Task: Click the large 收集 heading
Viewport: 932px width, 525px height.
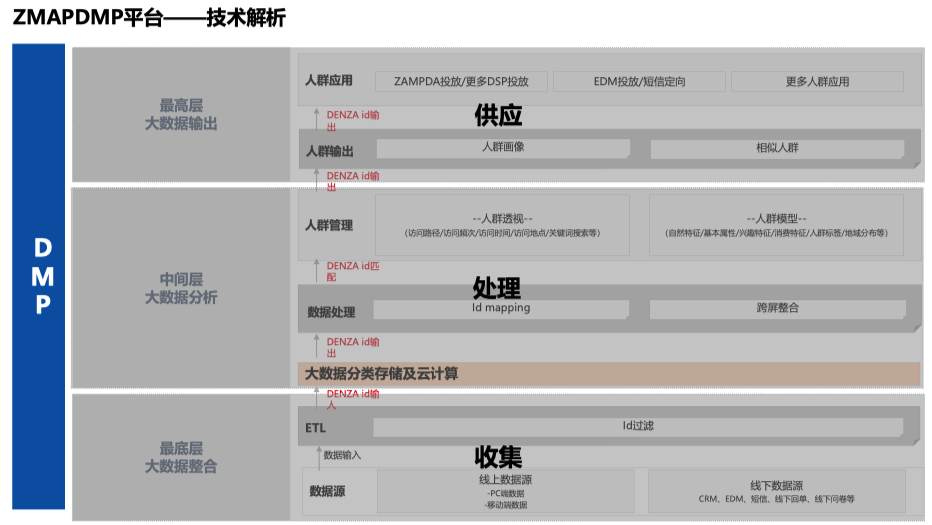Action: coord(498,457)
